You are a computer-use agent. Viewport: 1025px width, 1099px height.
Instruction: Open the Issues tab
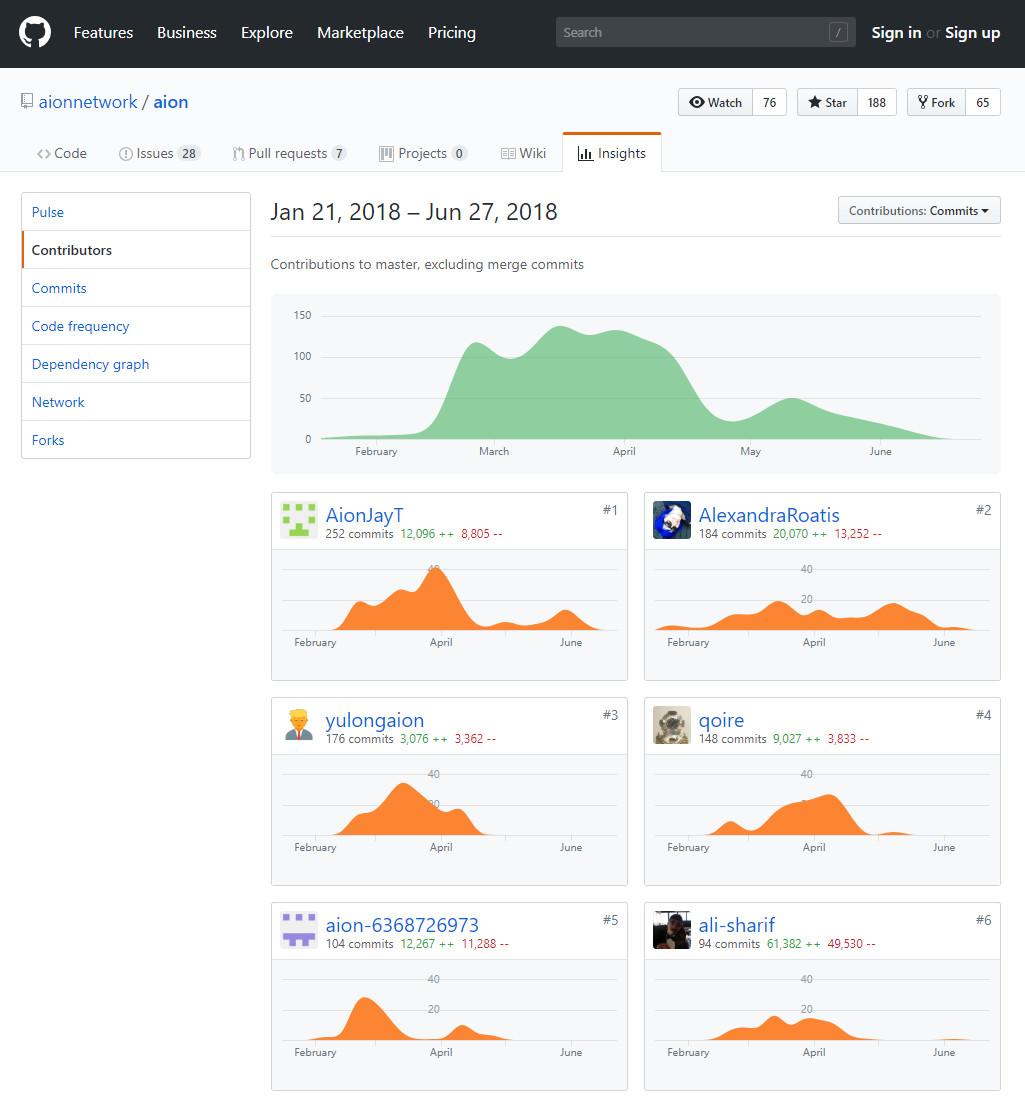(160, 153)
